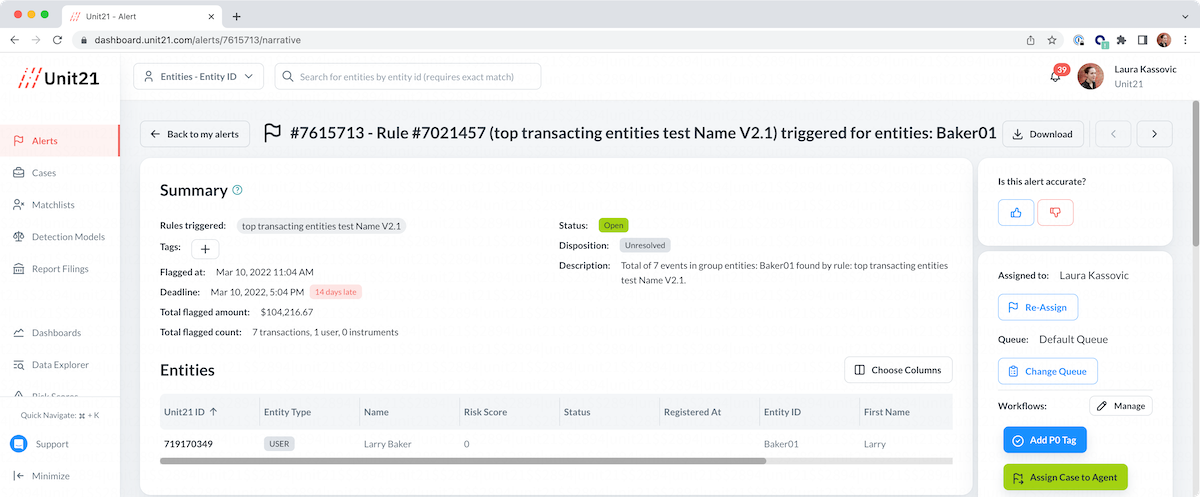This screenshot has width=1200, height=497.
Task: Click the Open status badge
Action: [x=613, y=225]
